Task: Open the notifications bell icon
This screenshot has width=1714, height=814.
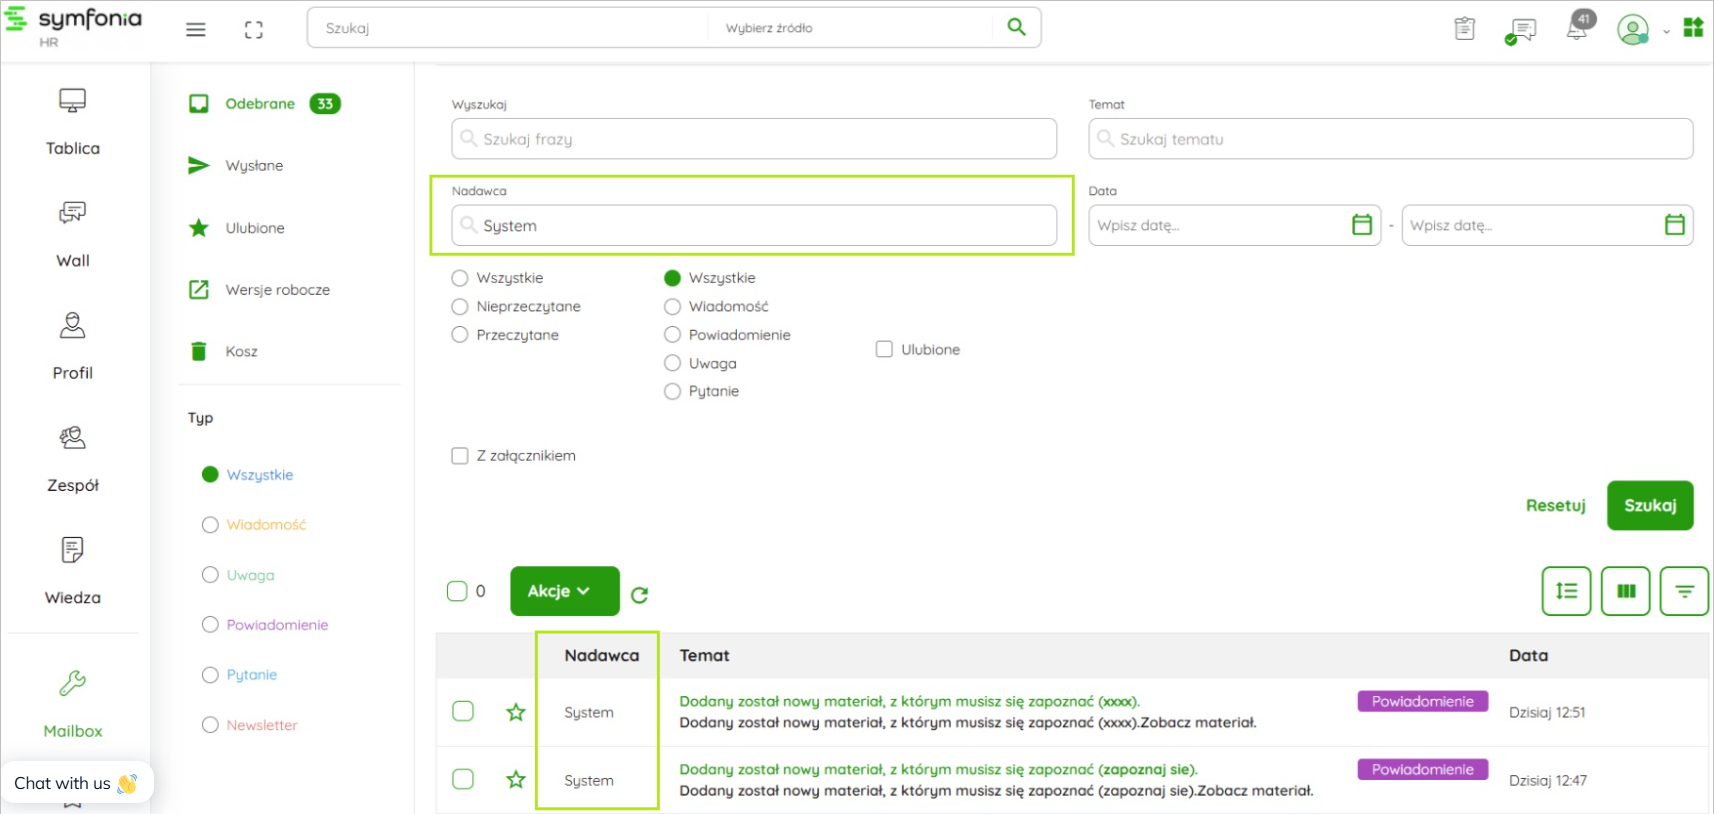Action: pyautogui.click(x=1577, y=29)
